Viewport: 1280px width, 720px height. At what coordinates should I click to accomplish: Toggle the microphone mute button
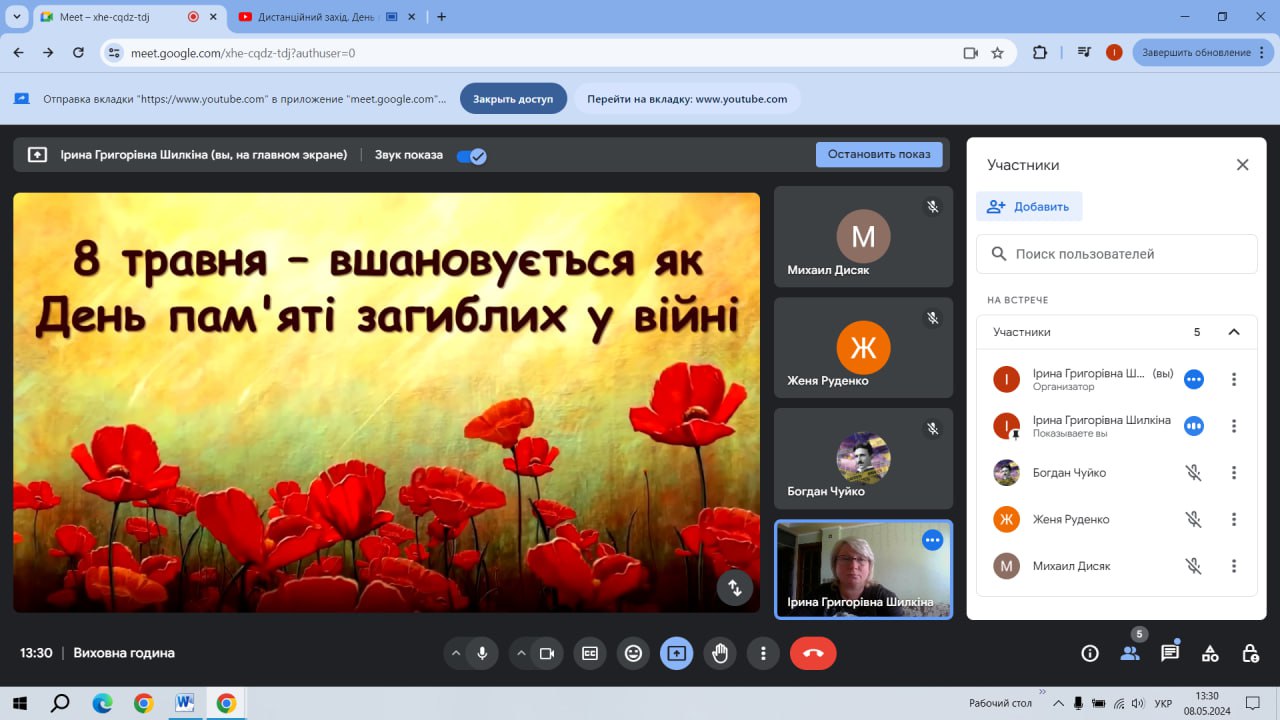(482, 653)
